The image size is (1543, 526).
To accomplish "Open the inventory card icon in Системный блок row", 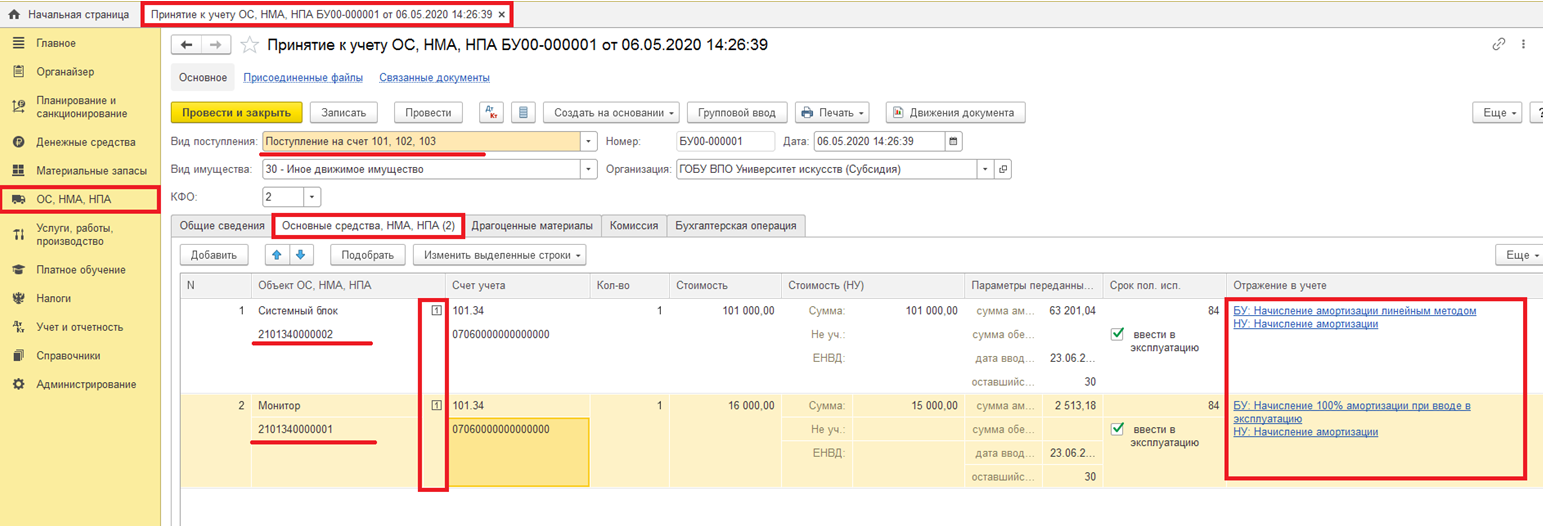I will click(x=435, y=311).
